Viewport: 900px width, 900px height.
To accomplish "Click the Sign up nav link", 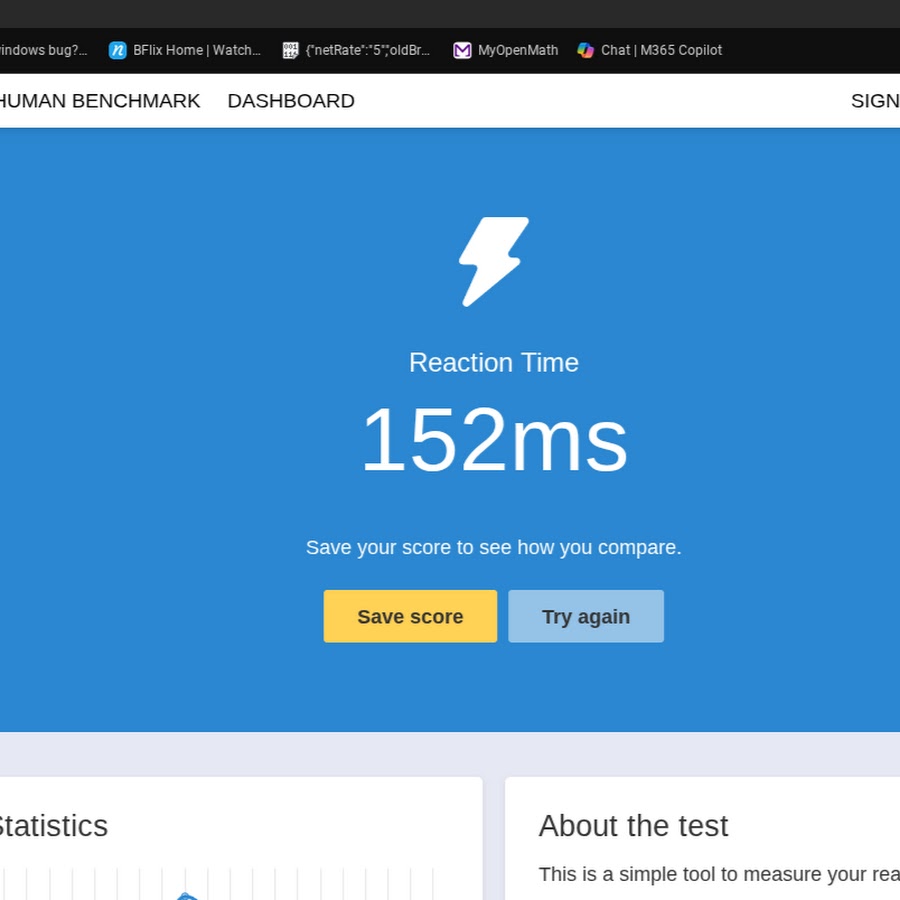I will (875, 101).
